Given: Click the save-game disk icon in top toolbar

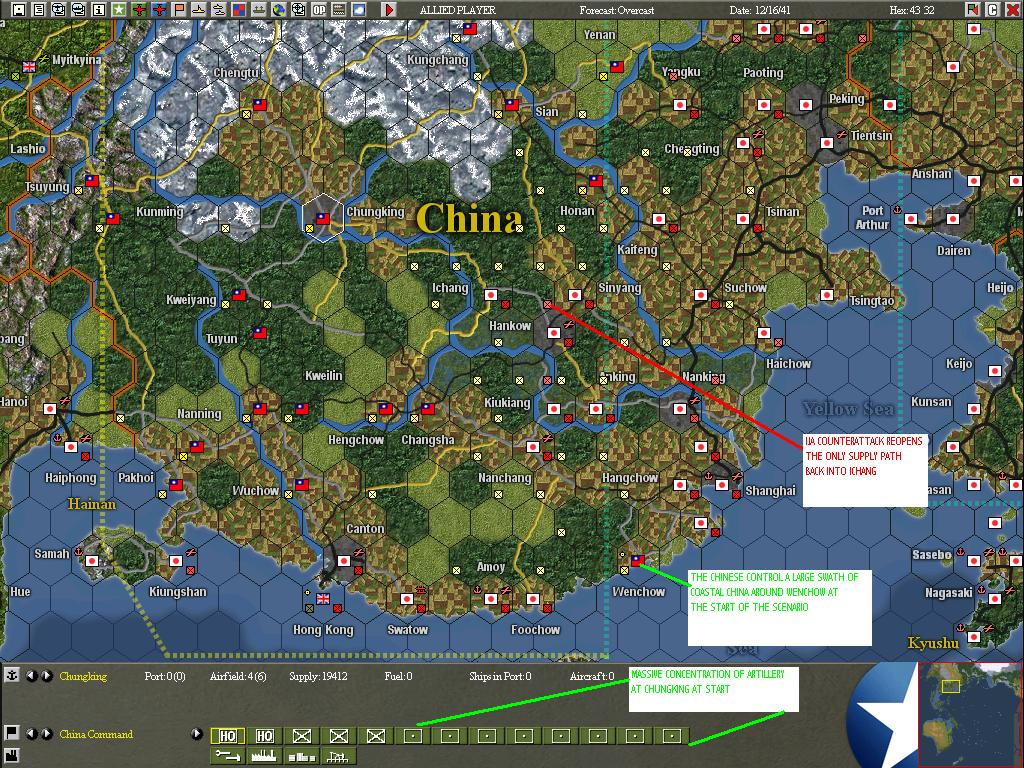Looking at the screenshot, I should click(x=19, y=9).
